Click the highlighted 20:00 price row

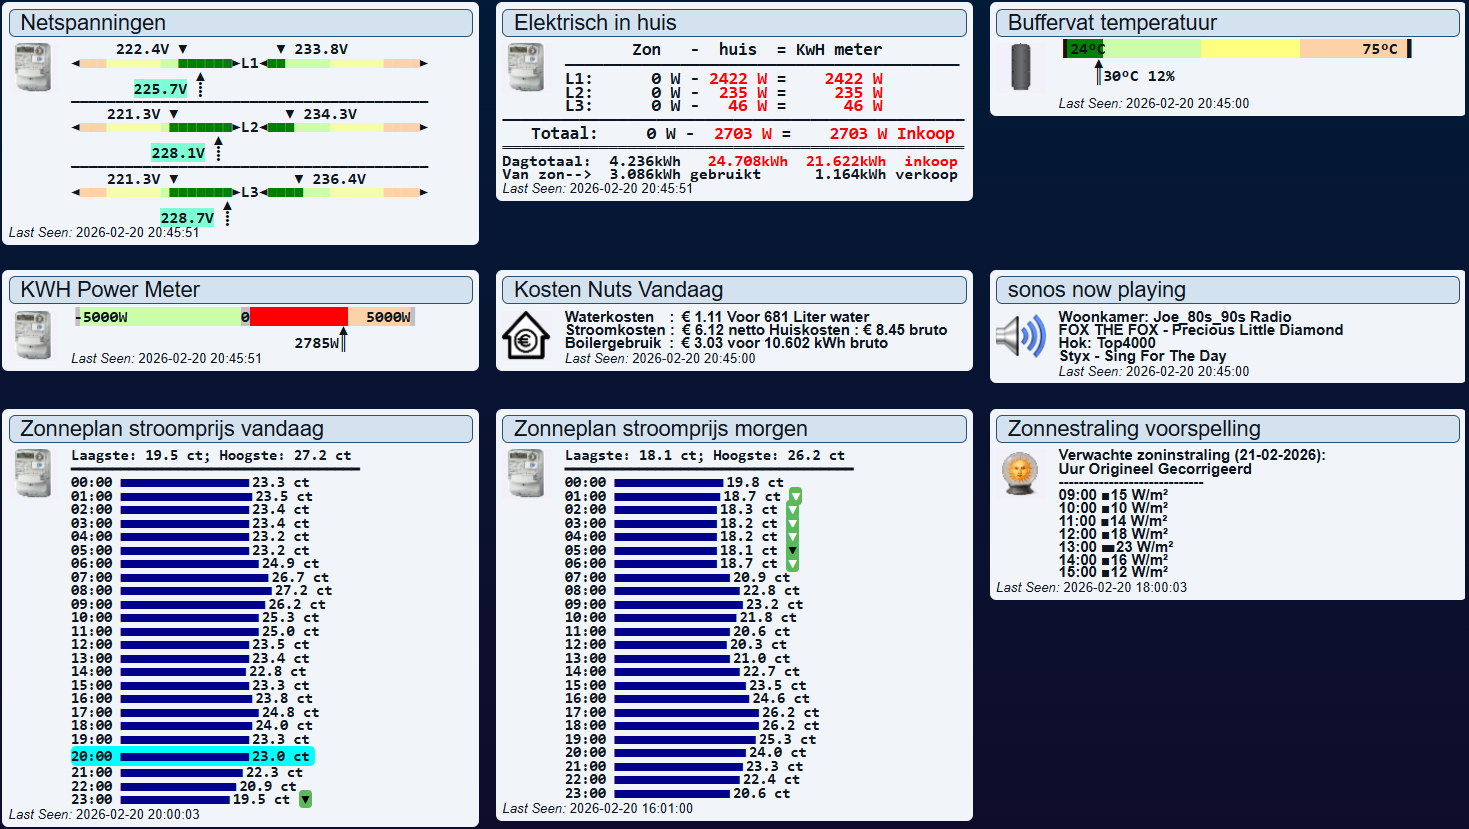click(x=192, y=757)
